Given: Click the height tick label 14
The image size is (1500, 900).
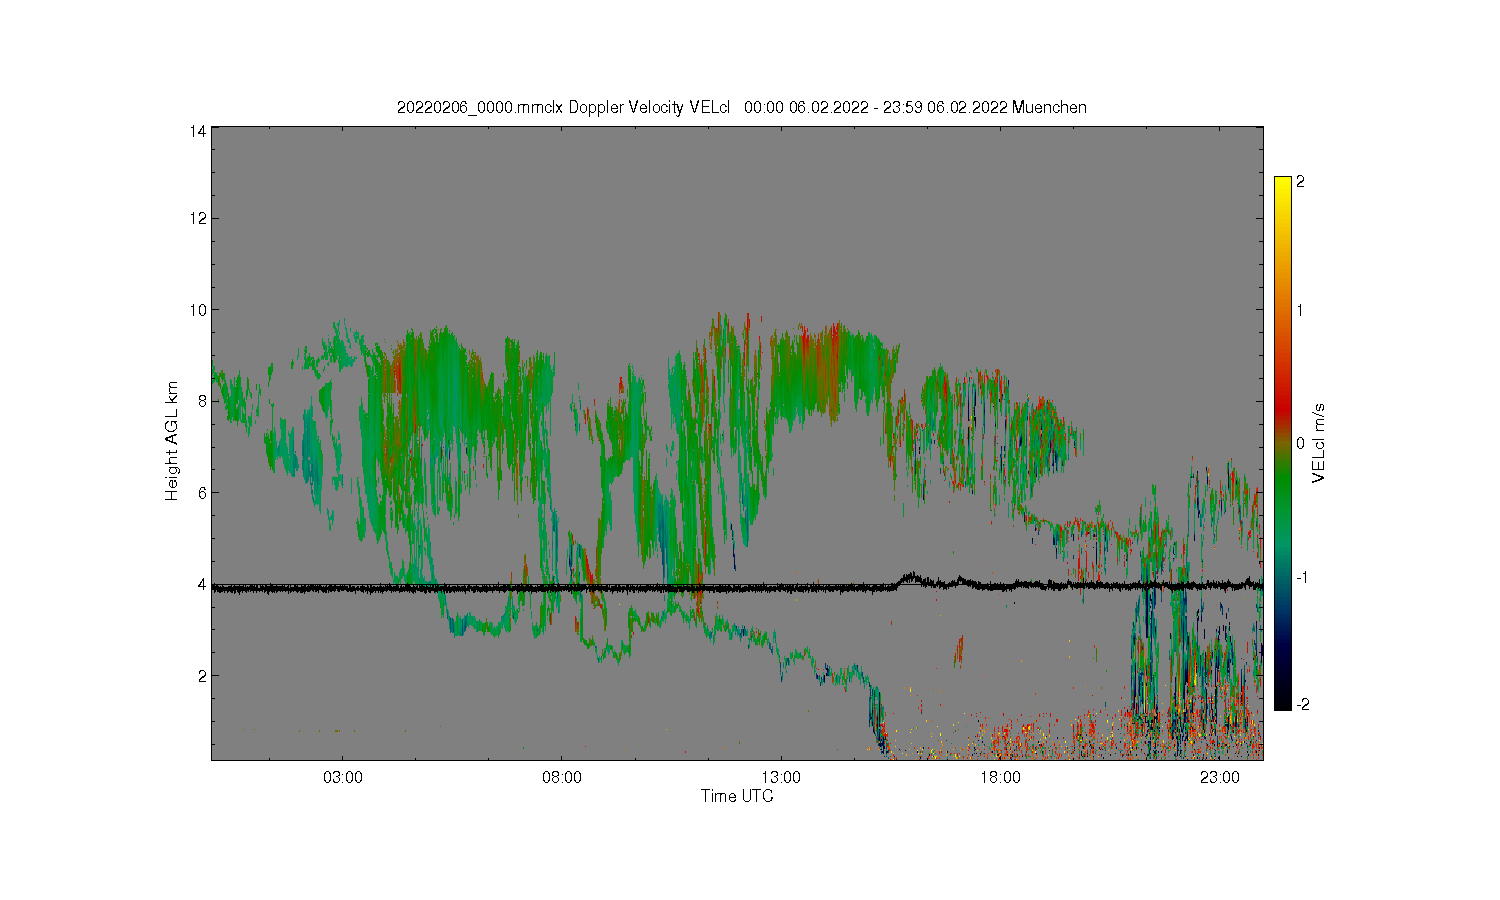Looking at the screenshot, I should 199,131.
